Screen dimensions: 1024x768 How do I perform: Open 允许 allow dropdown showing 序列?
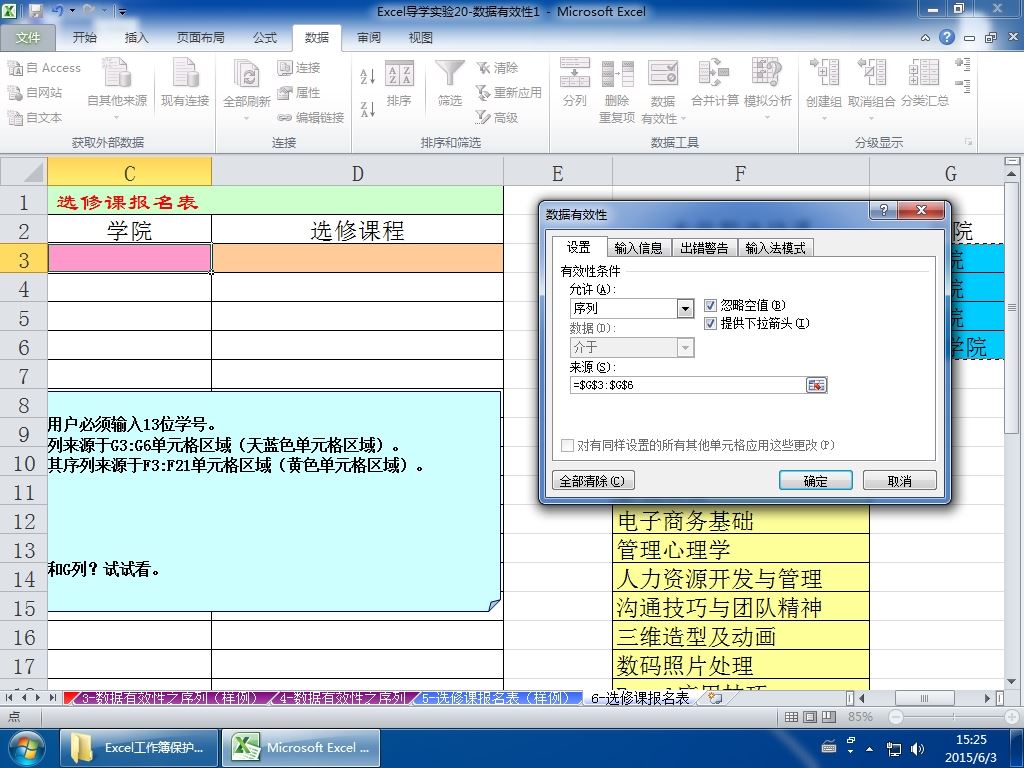pyautogui.click(x=684, y=308)
